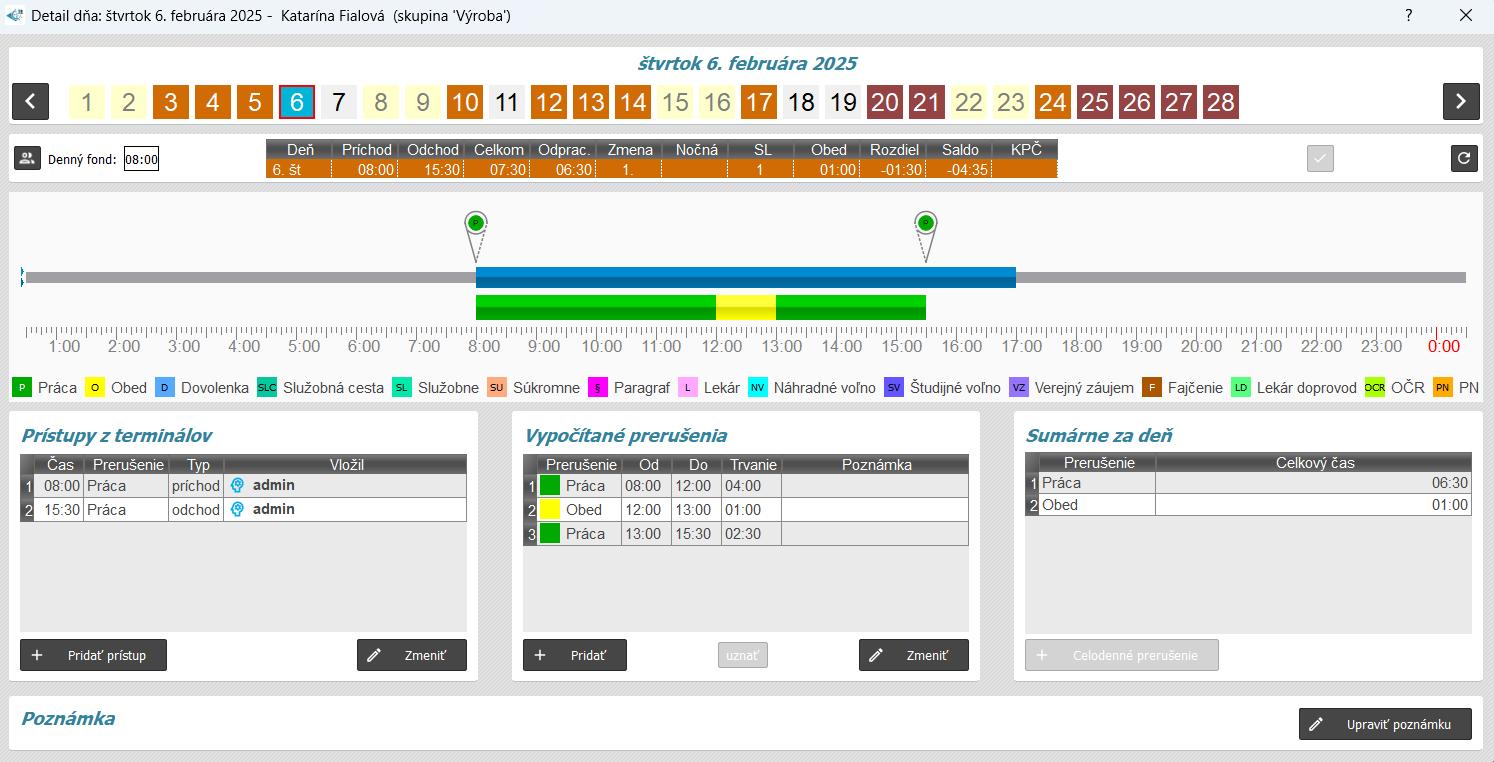The image size is (1494, 762).
Task: Go to next month with right arrow
Action: point(1460,102)
